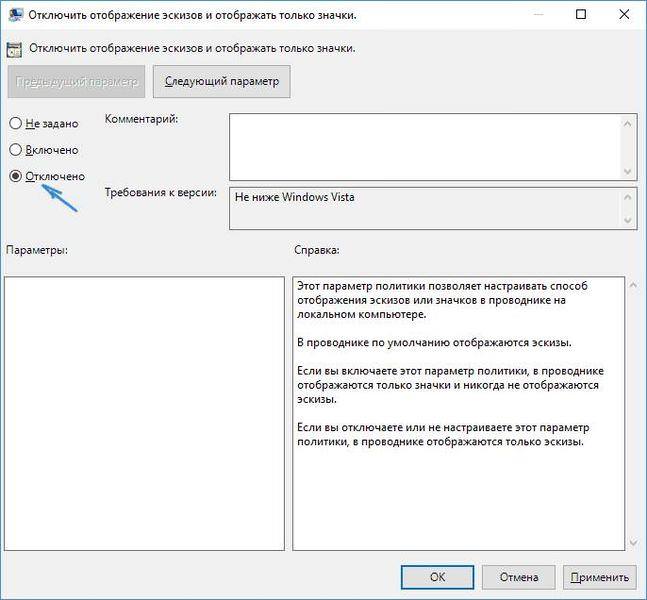Maximize the policy dialog window

point(581,14)
